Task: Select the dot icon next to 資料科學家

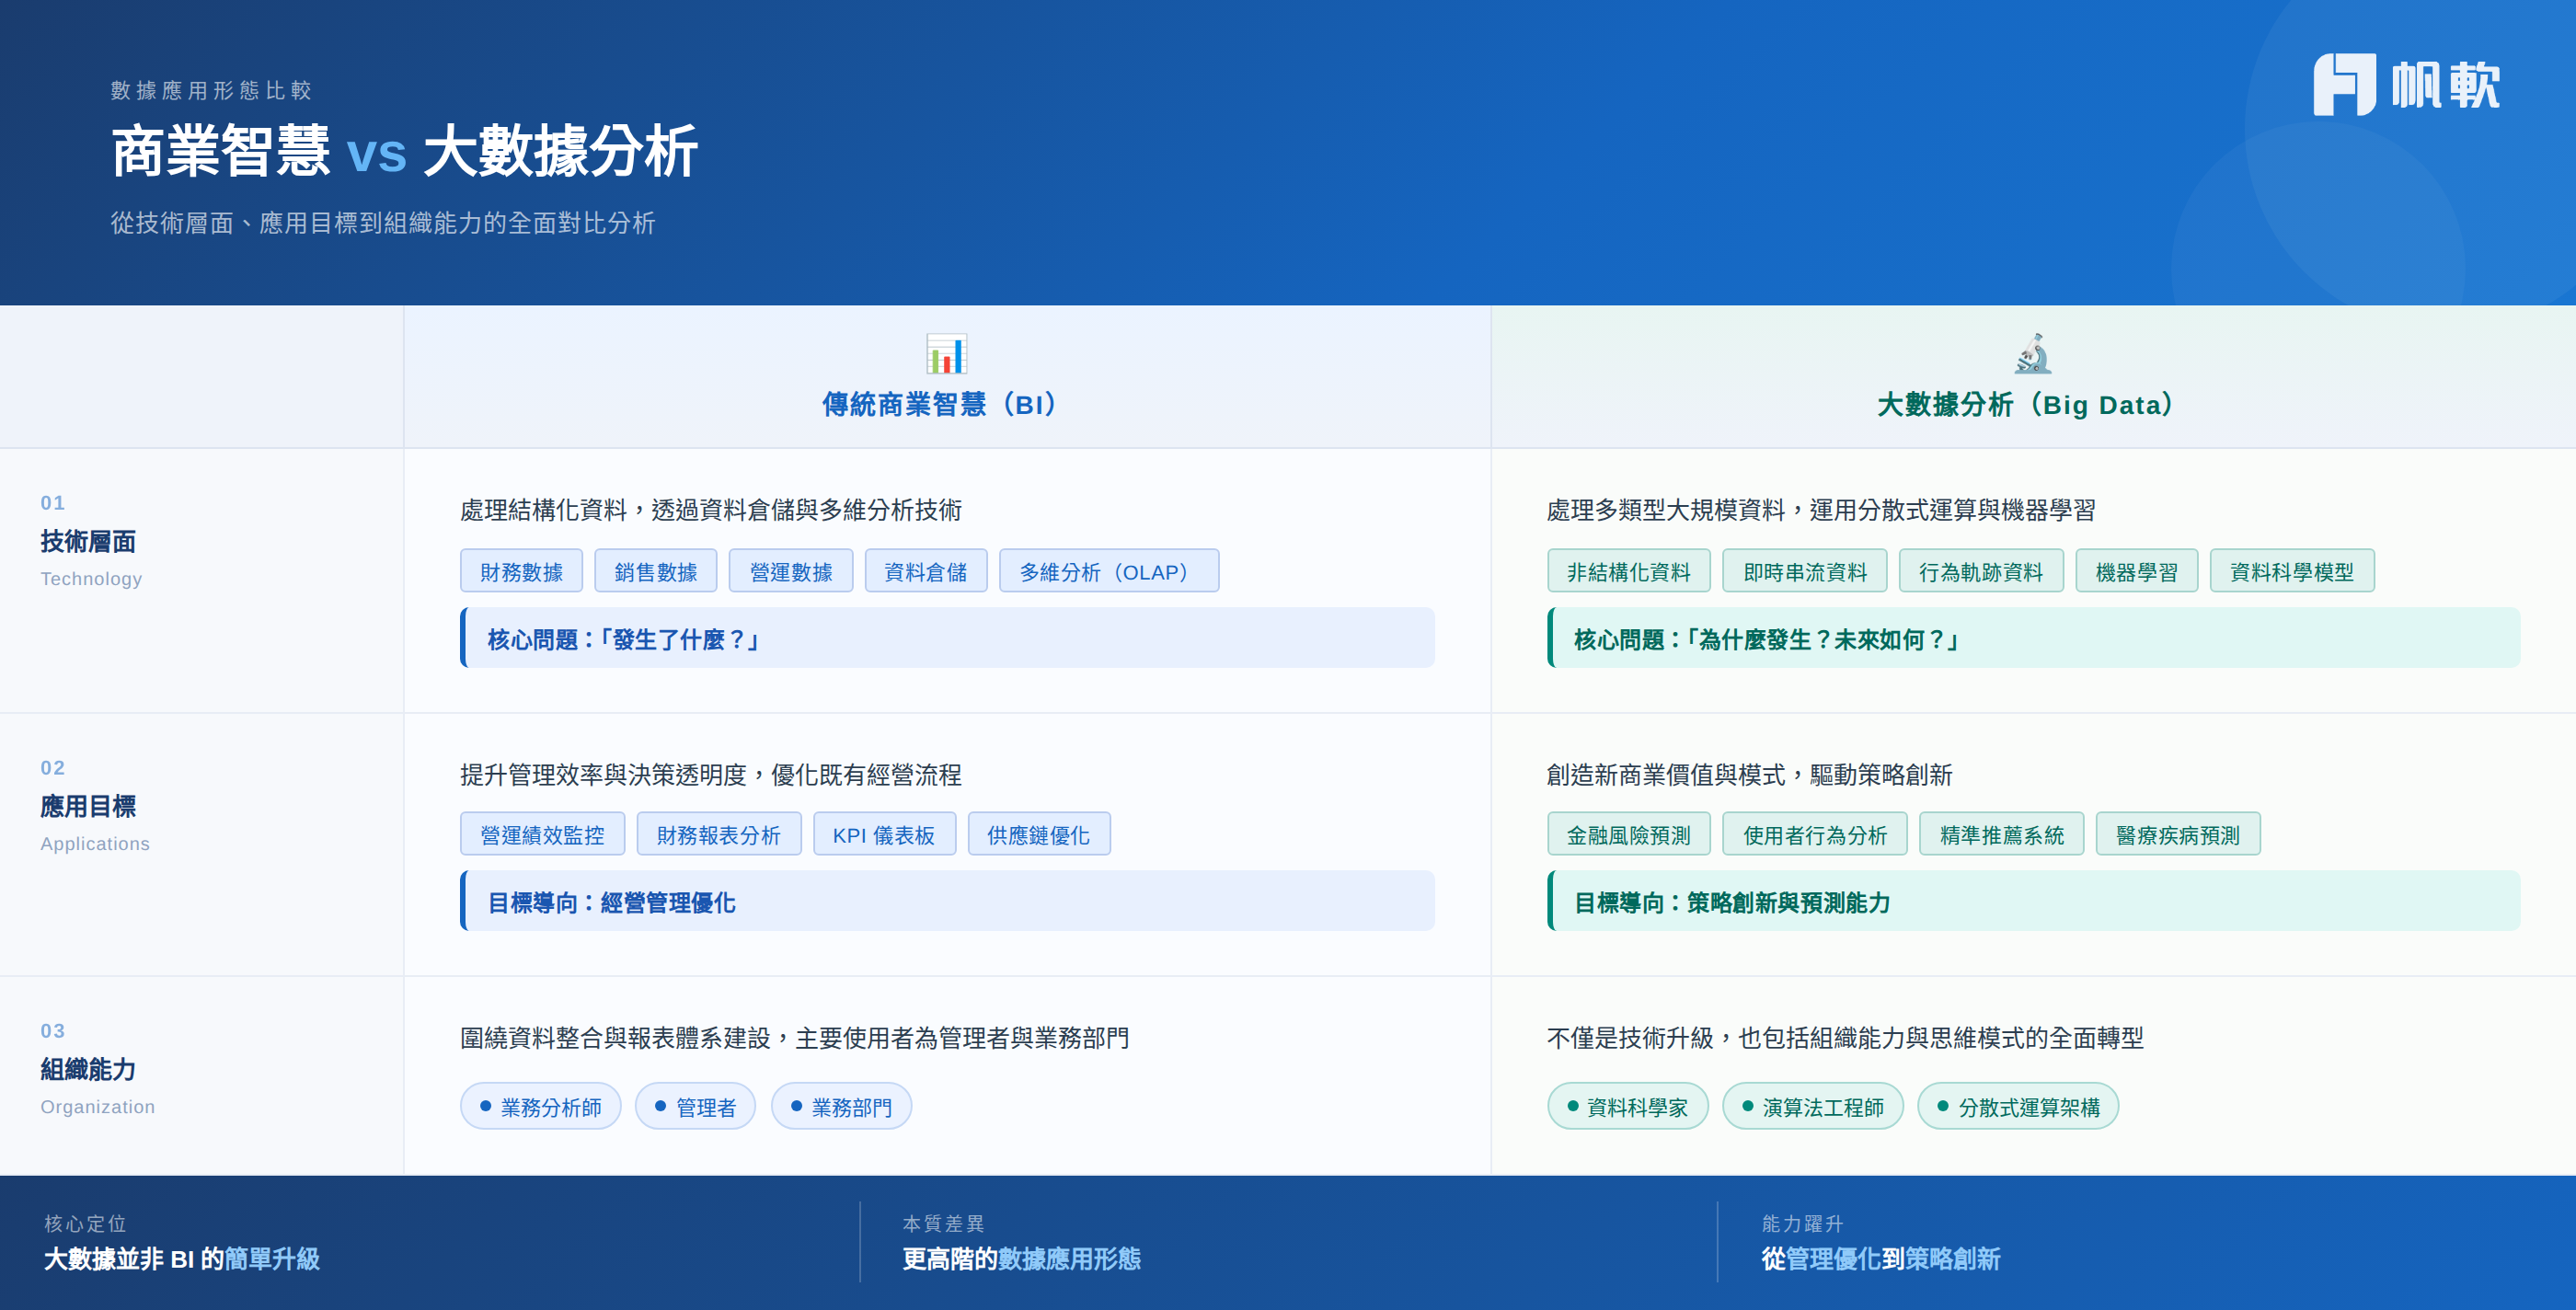Action: [1572, 1106]
